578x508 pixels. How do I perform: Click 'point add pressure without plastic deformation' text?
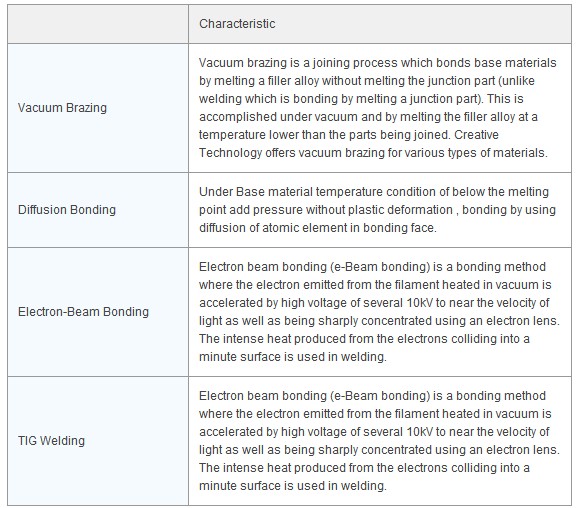point(326,209)
